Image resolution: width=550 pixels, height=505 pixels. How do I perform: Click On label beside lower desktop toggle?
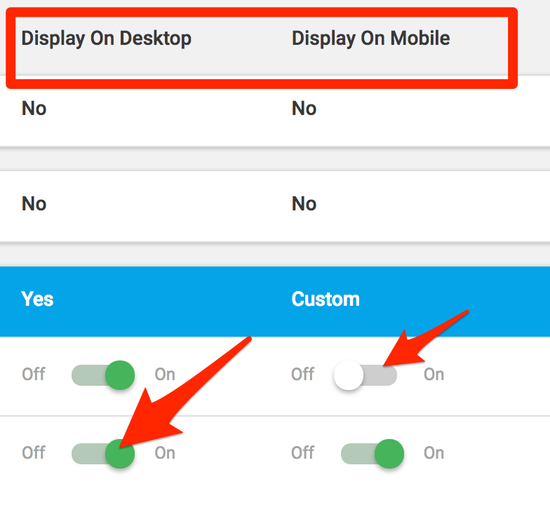coord(165,453)
